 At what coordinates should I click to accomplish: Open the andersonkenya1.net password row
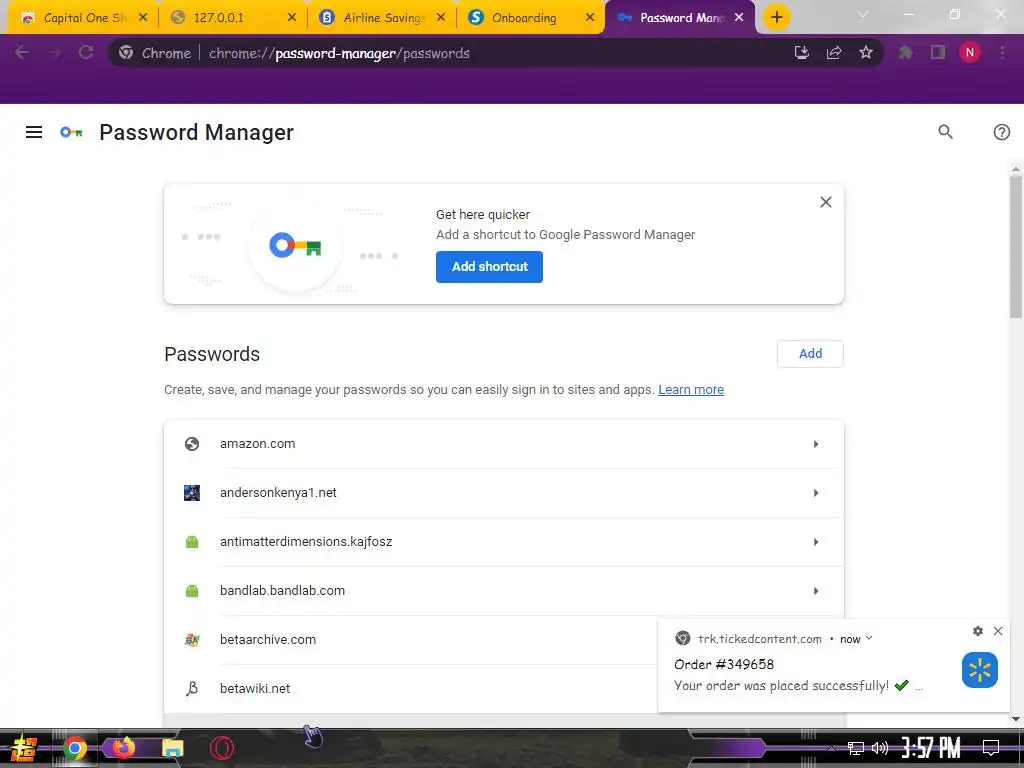(504, 493)
